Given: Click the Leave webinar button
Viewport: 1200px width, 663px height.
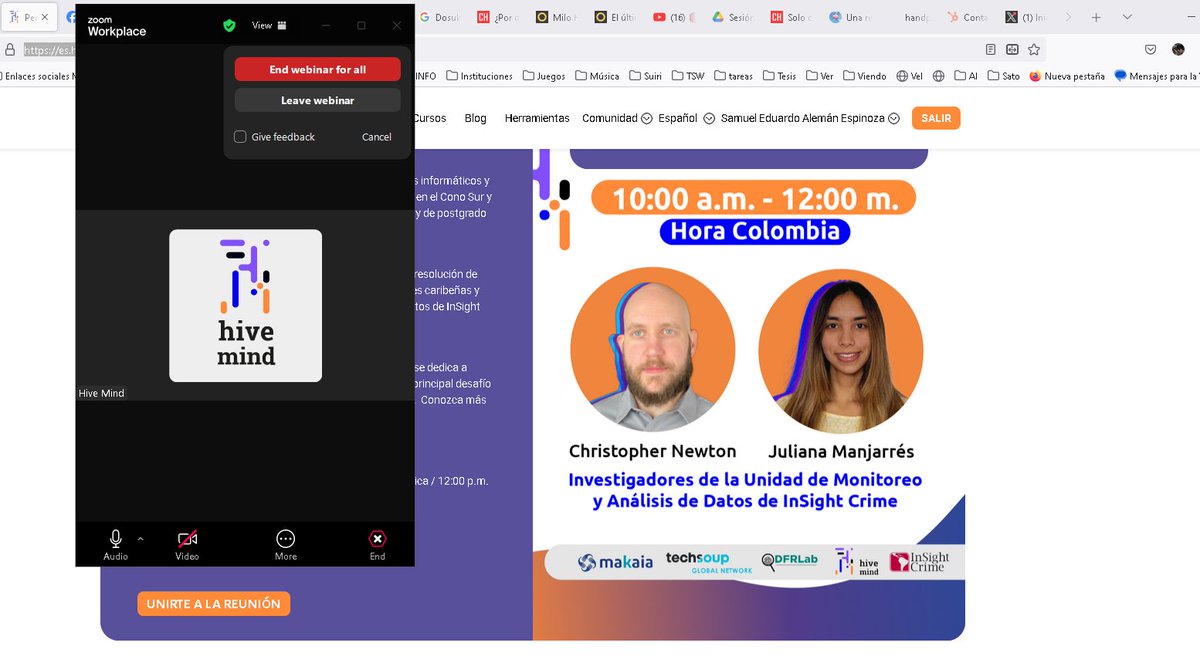Looking at the screenshot, I should [317, 100].
